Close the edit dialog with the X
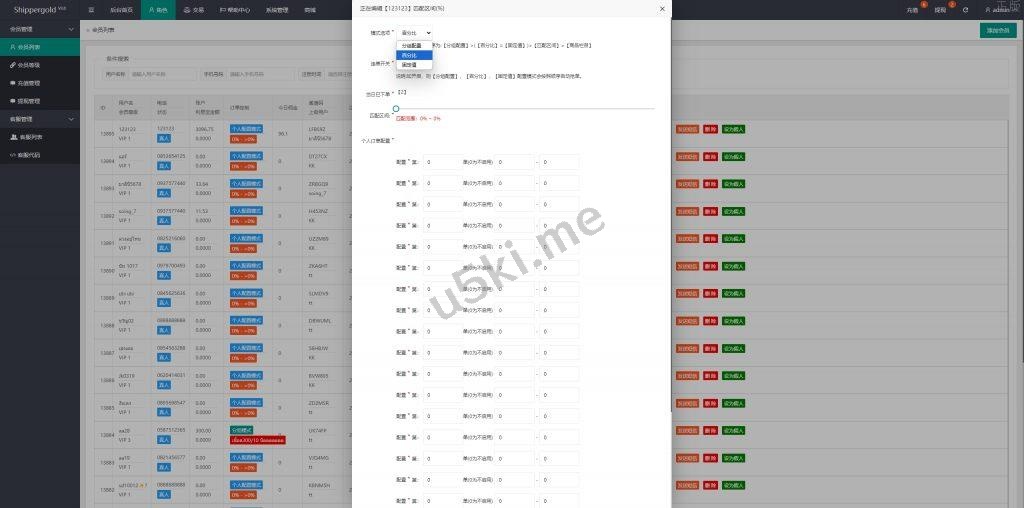 coord(661,9)
